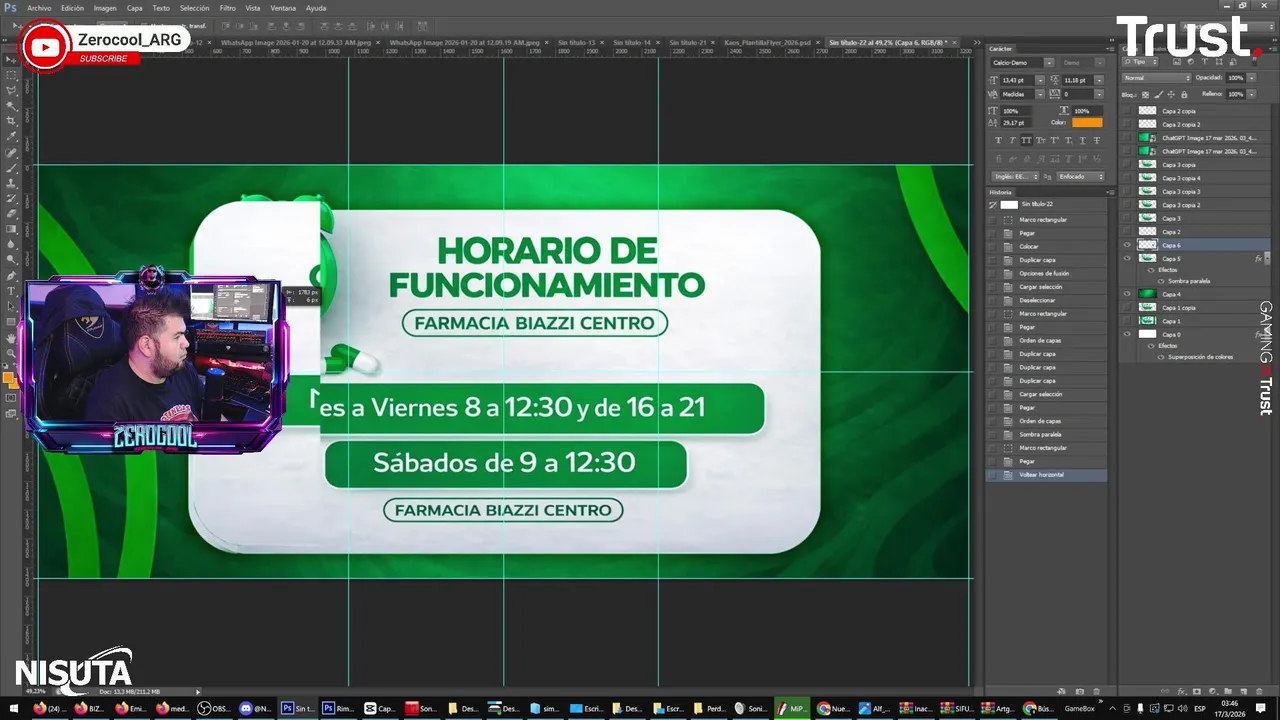Open the Enfocado anti-aliasing dropdown
The height and width of the screenshot is (720, 1280).
coord(1081,176)
